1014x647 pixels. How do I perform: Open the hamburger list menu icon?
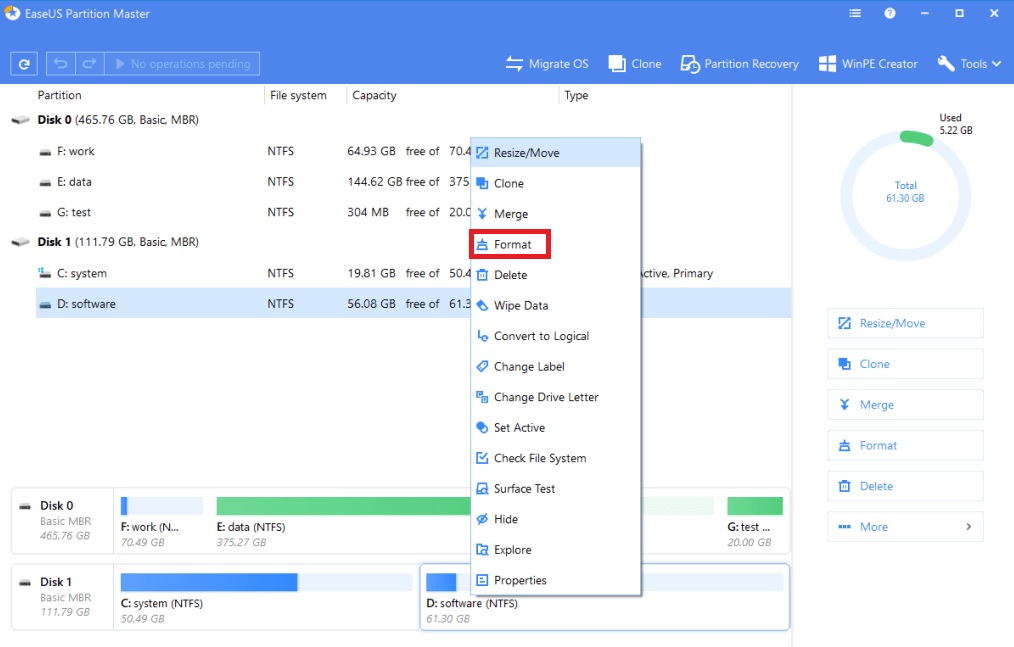click(x=855, y=14)
